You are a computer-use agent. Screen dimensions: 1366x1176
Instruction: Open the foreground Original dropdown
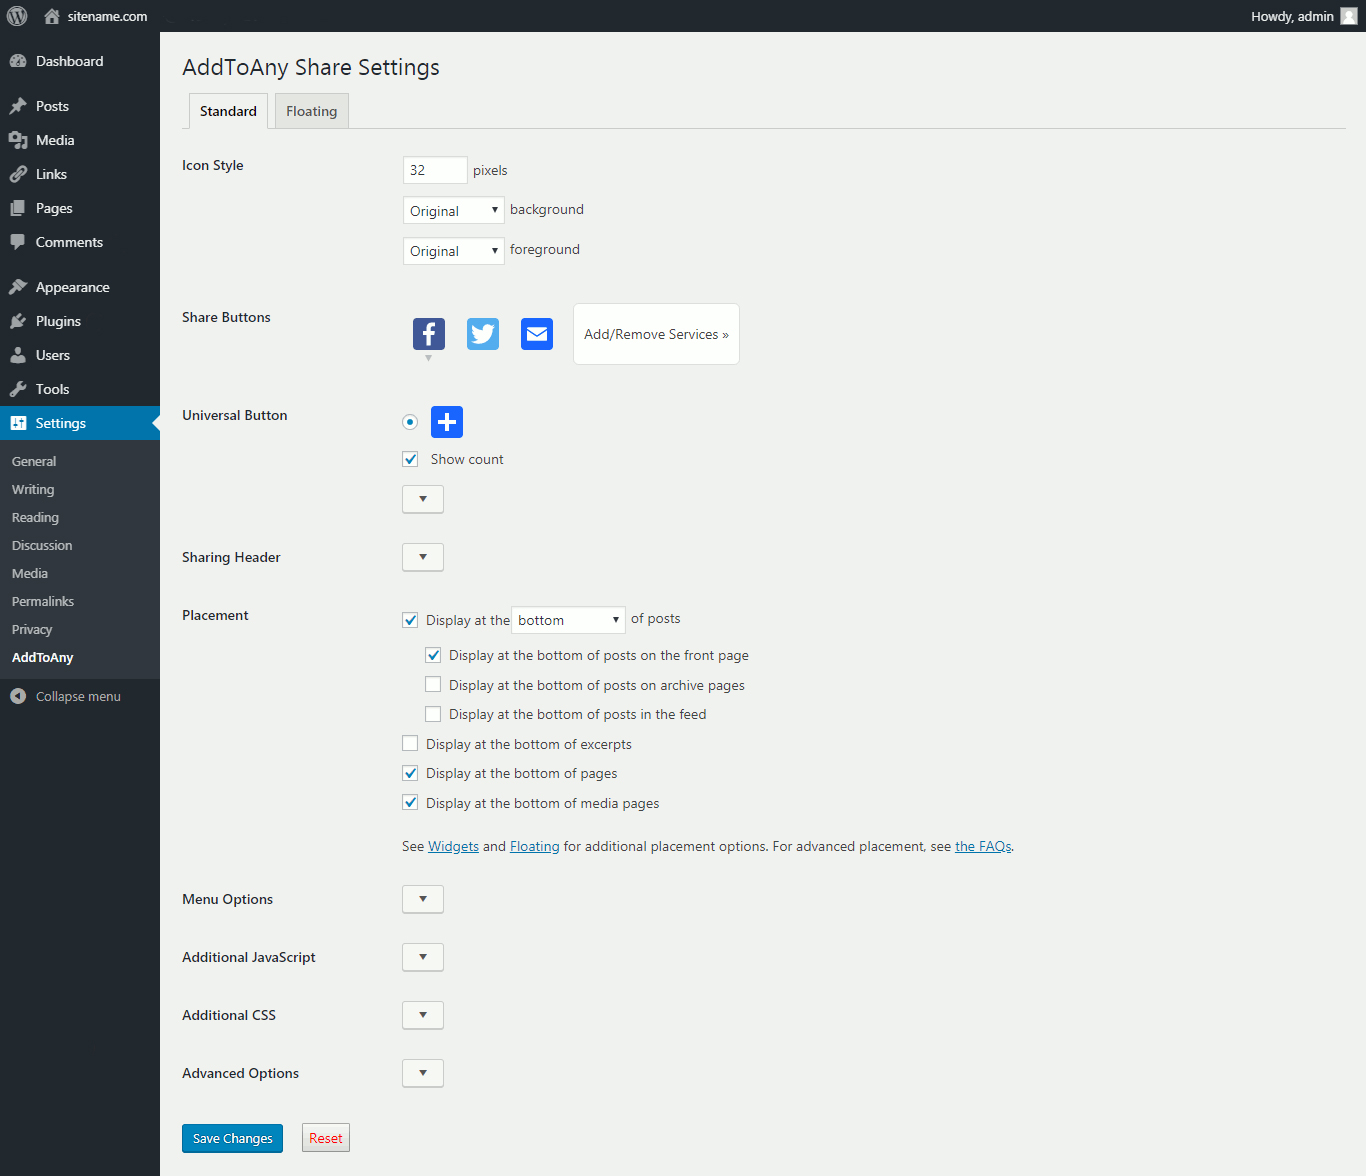tap(454, 250)
